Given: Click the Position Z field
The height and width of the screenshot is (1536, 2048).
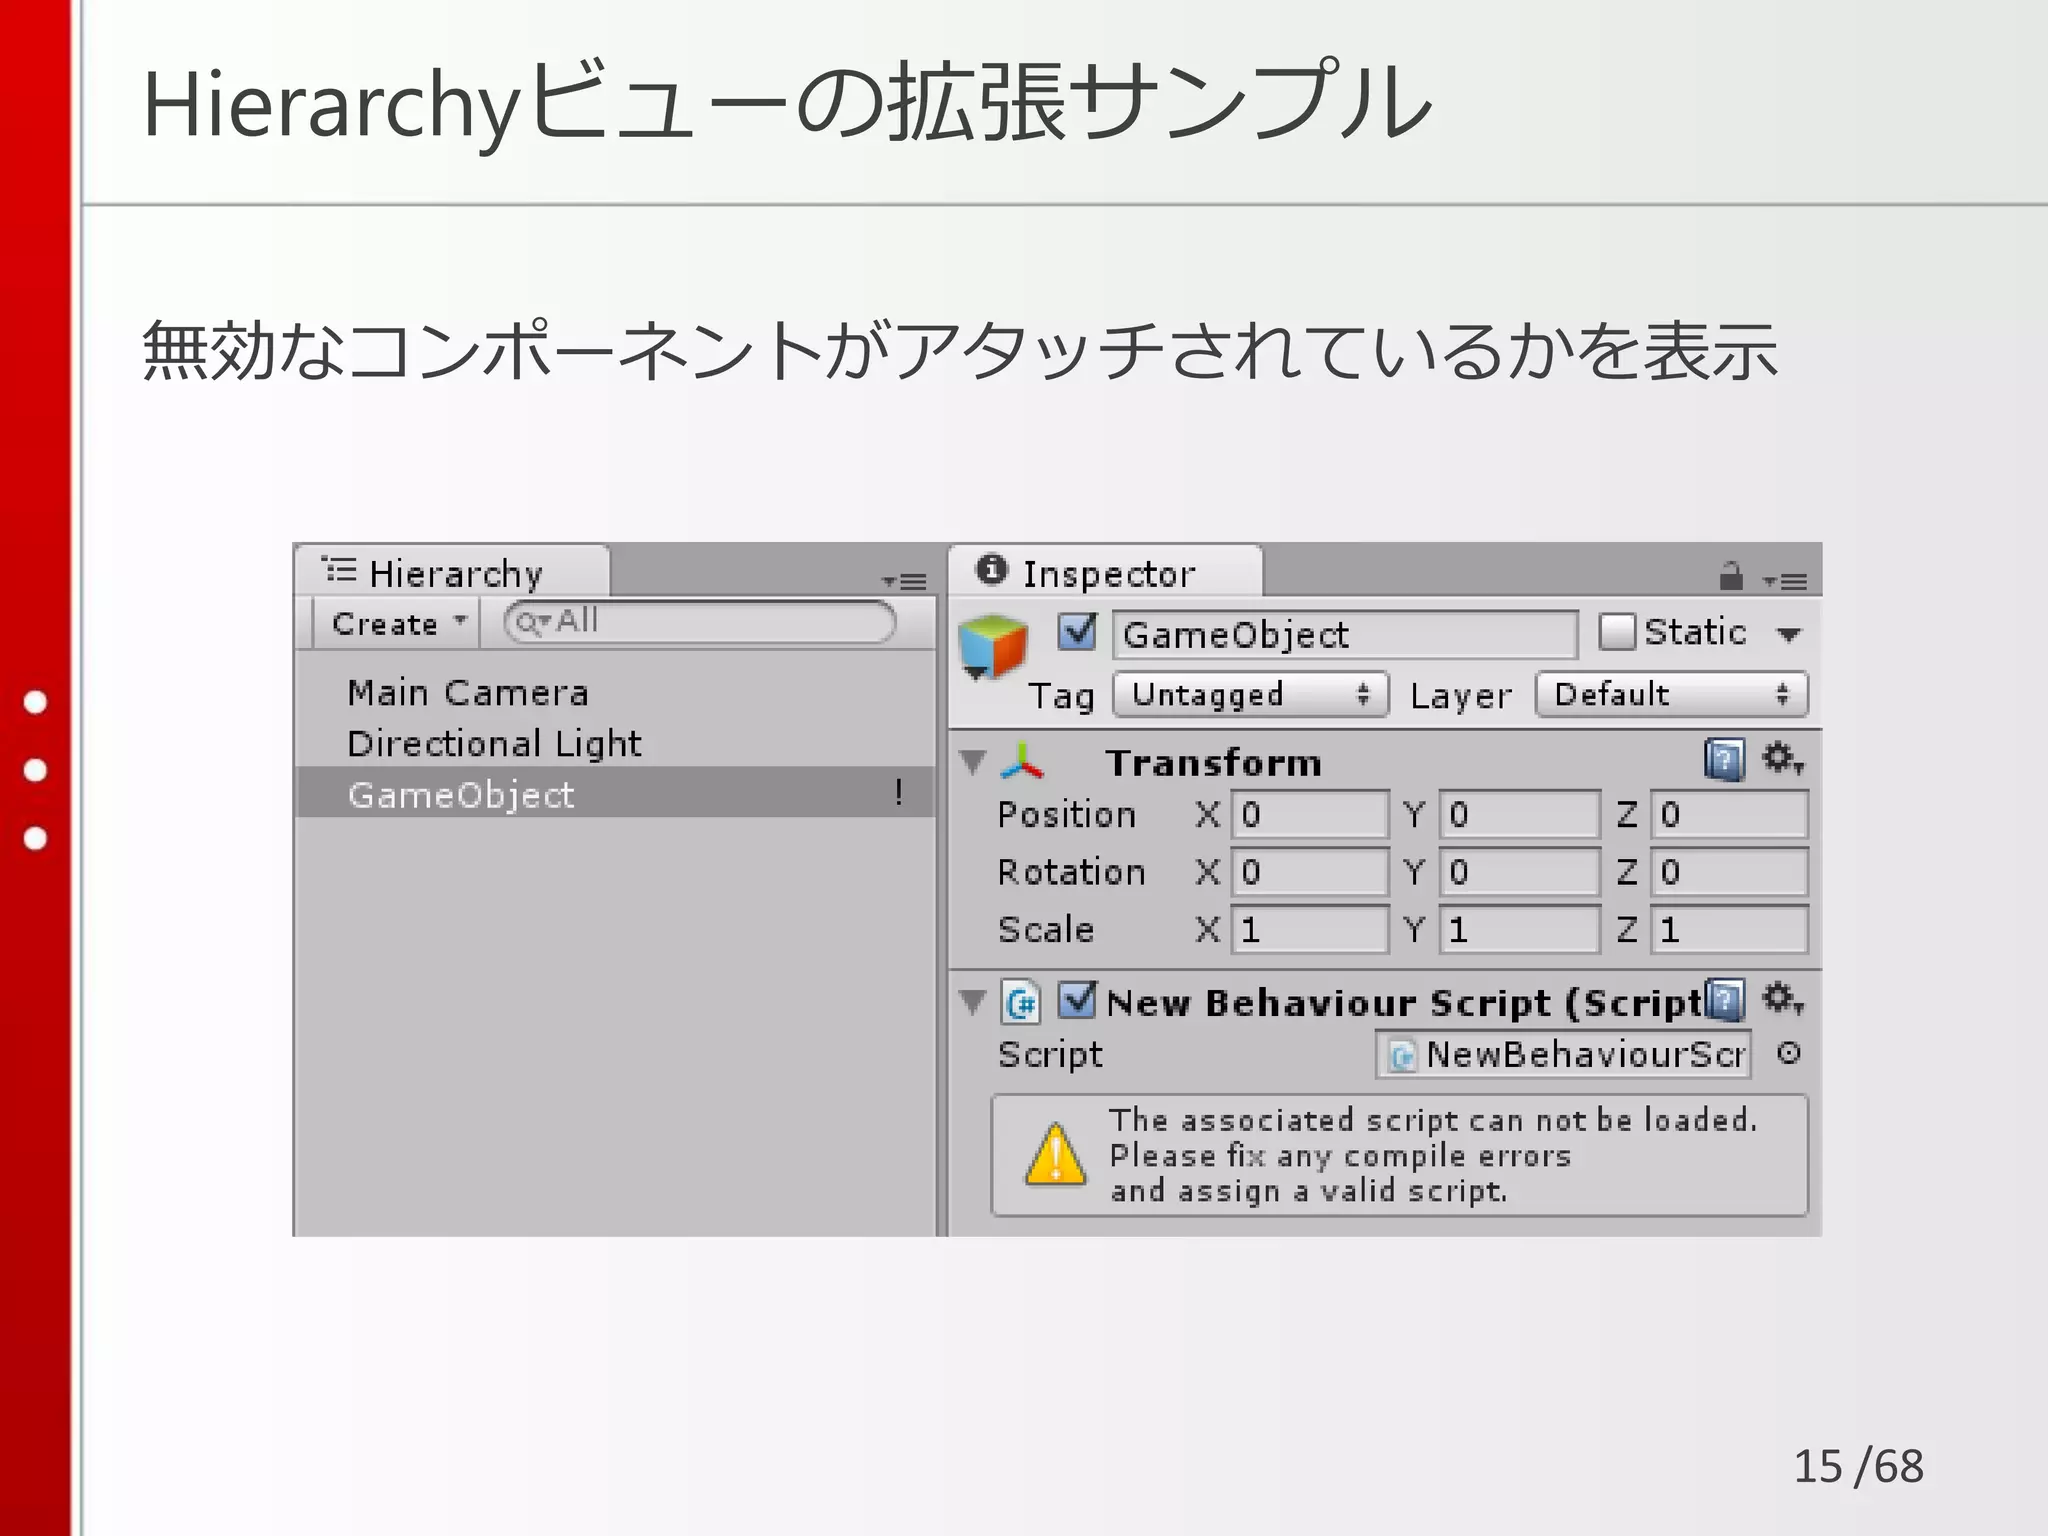Looking at the screenshot, I should point(1730,815).
